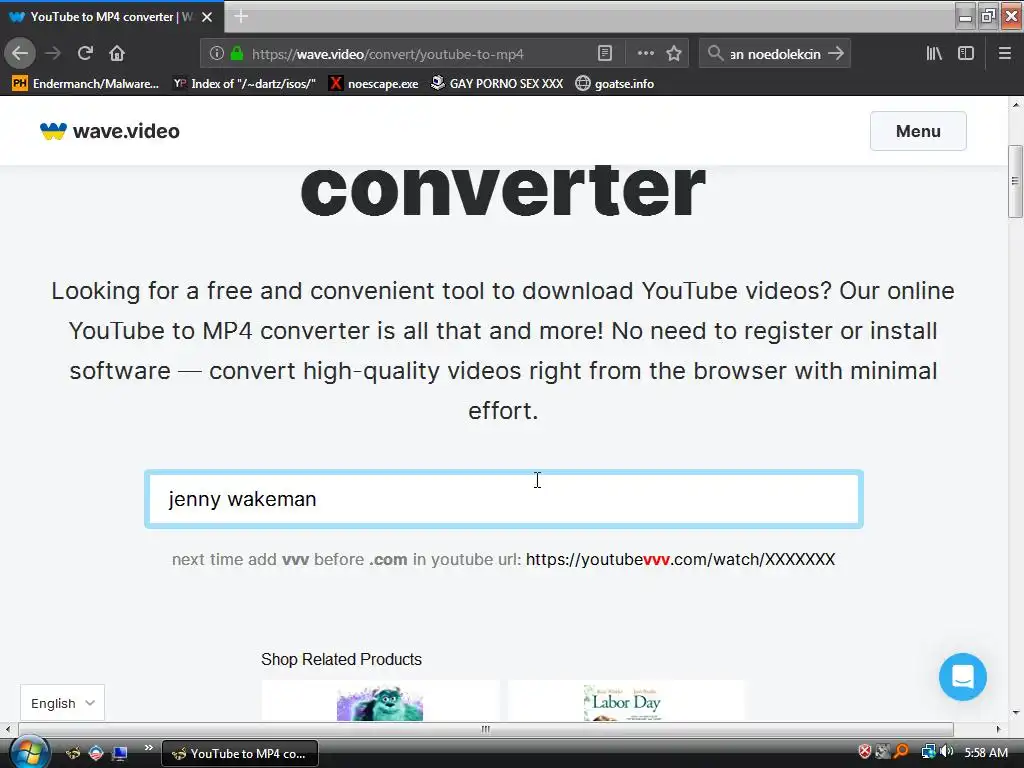Open the Endermanch/Malware bookmark
1024x768 pixels.
click(86, 84)
